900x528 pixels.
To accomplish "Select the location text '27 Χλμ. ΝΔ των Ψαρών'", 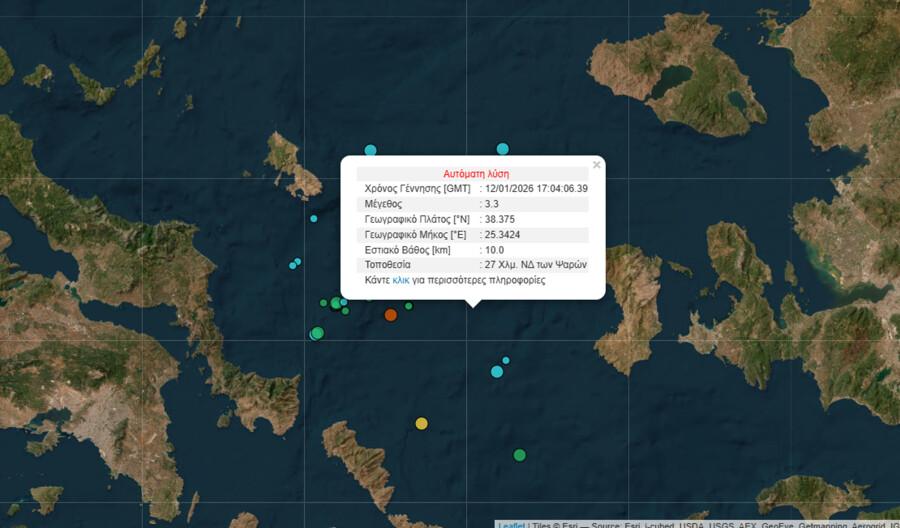I will 536,265.
